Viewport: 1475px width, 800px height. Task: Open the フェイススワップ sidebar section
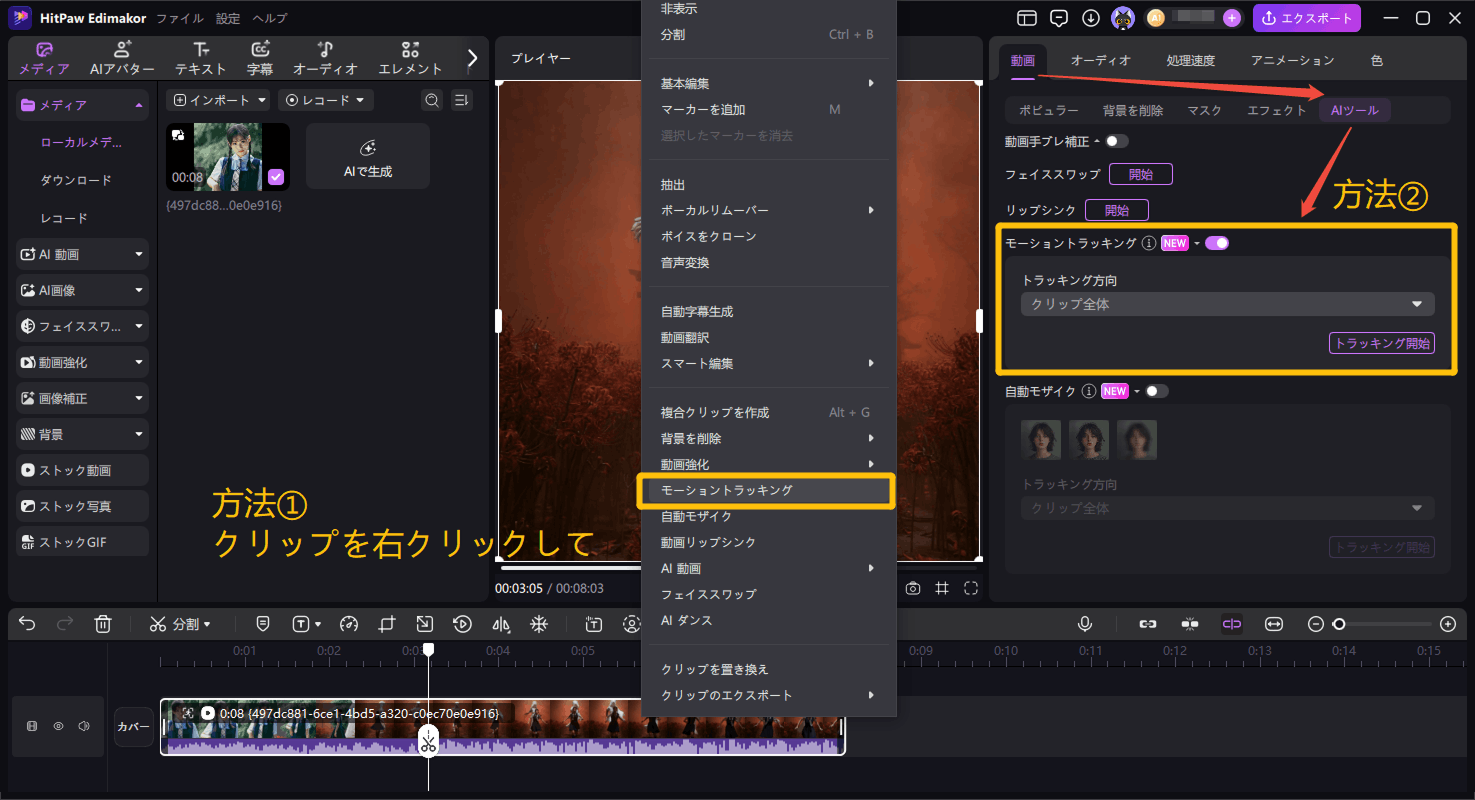[81, 326]
